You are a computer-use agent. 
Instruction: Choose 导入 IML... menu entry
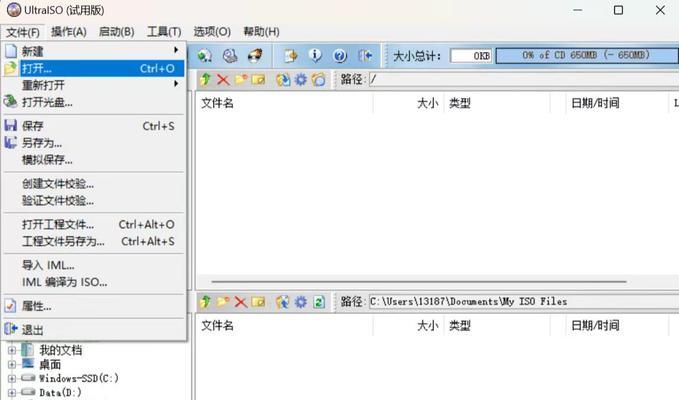pos(94,265)
